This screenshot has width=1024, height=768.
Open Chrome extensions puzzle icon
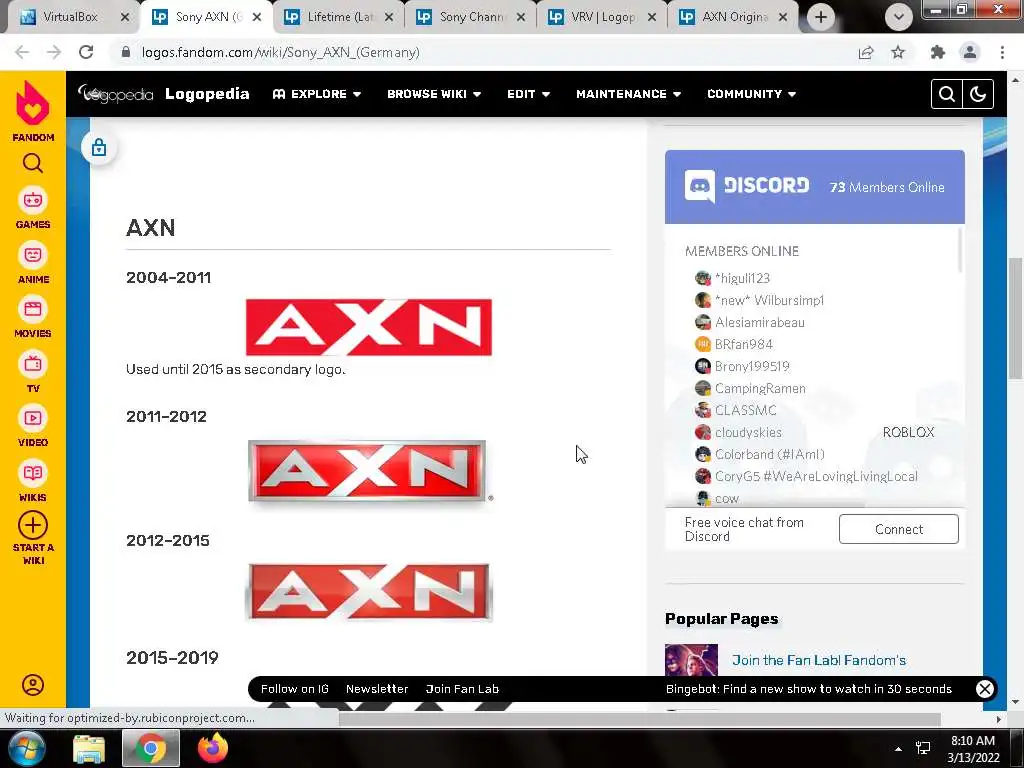pos(938,52)
